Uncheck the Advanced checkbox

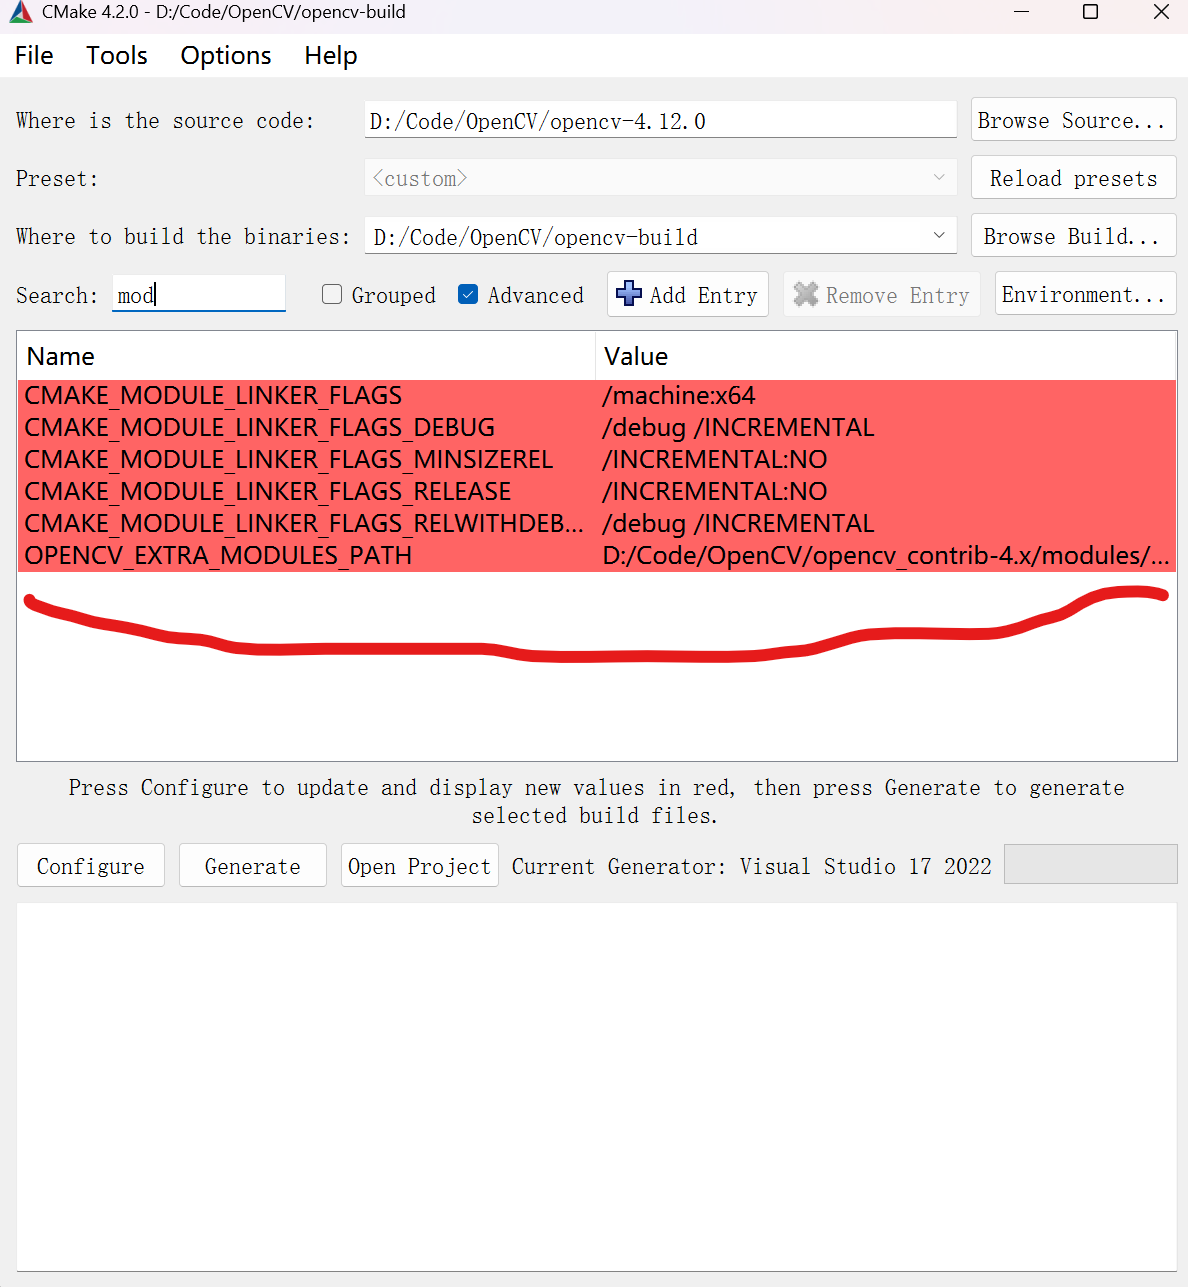[468, 294]
